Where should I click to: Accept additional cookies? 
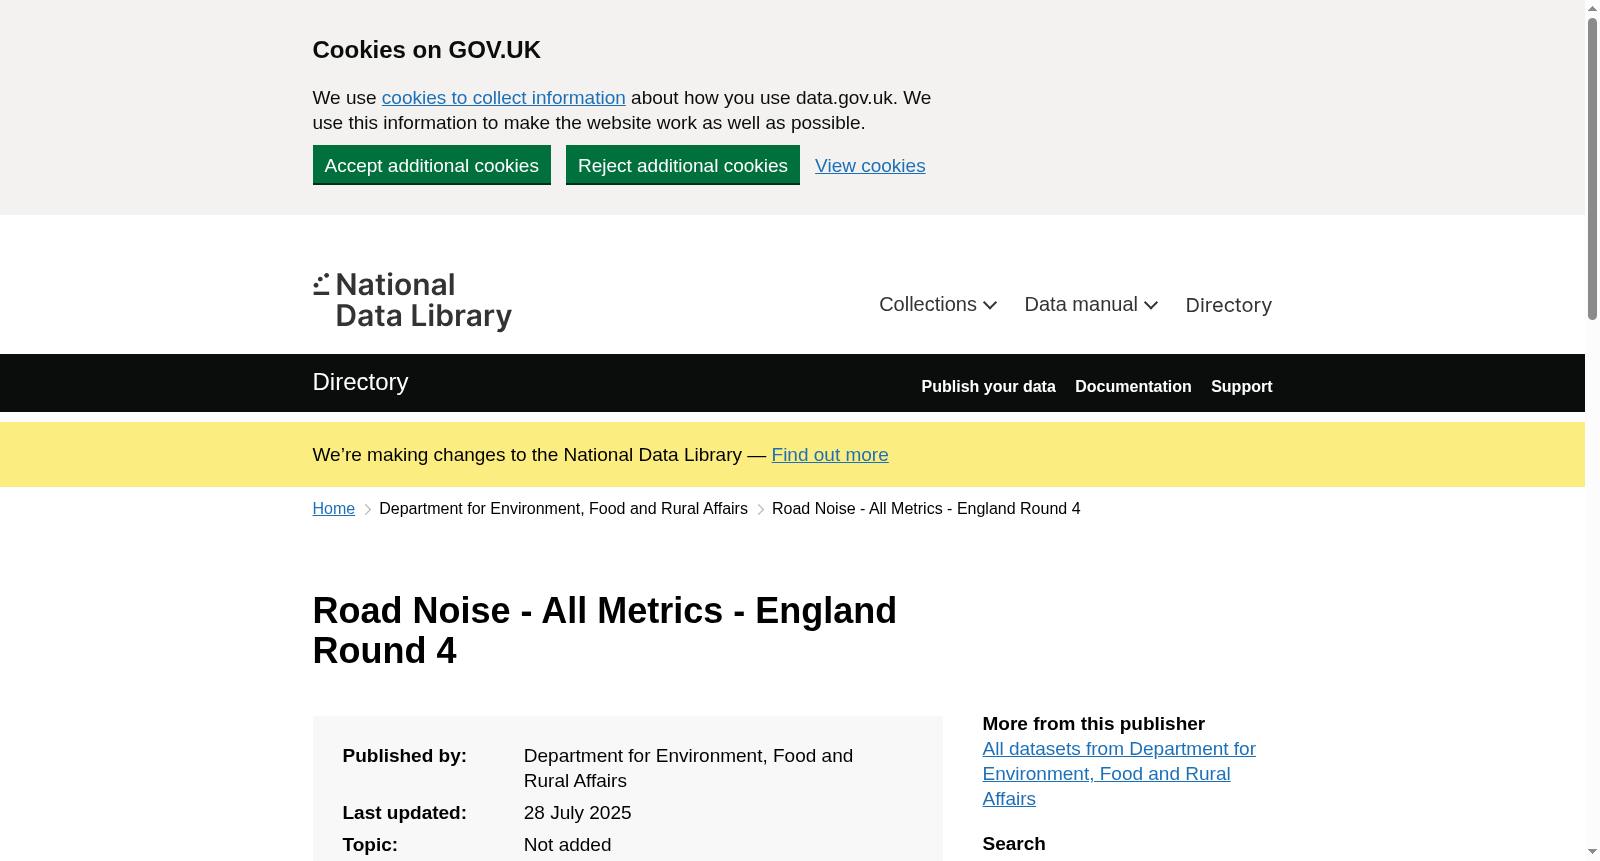(x=431, y=165)
